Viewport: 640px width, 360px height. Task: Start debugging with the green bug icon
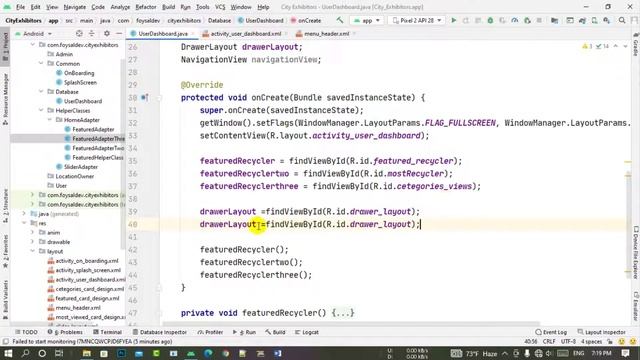(x=490, y=20)
